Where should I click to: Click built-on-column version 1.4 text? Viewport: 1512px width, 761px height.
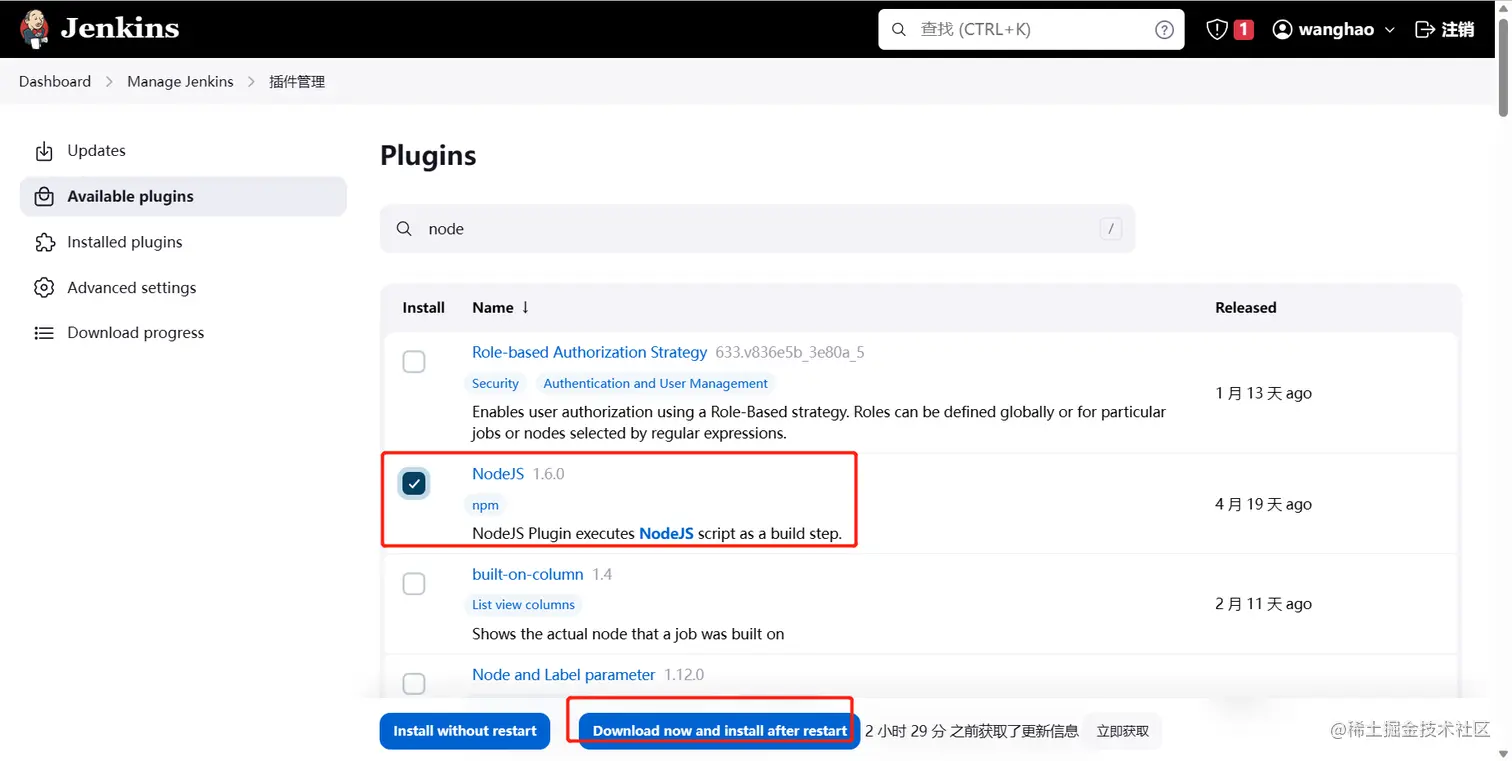click(x=602, y=574)
